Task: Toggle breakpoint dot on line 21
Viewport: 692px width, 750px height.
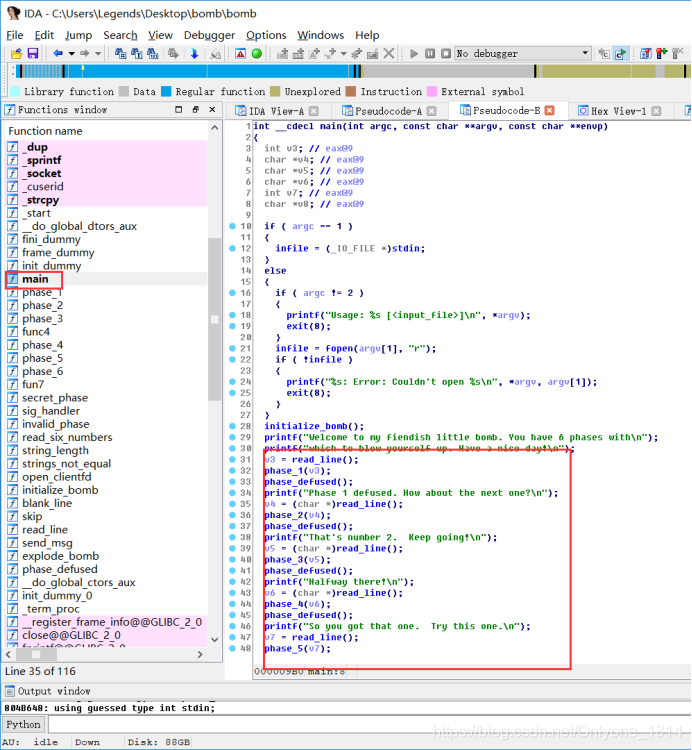Action: click(232, 348)
